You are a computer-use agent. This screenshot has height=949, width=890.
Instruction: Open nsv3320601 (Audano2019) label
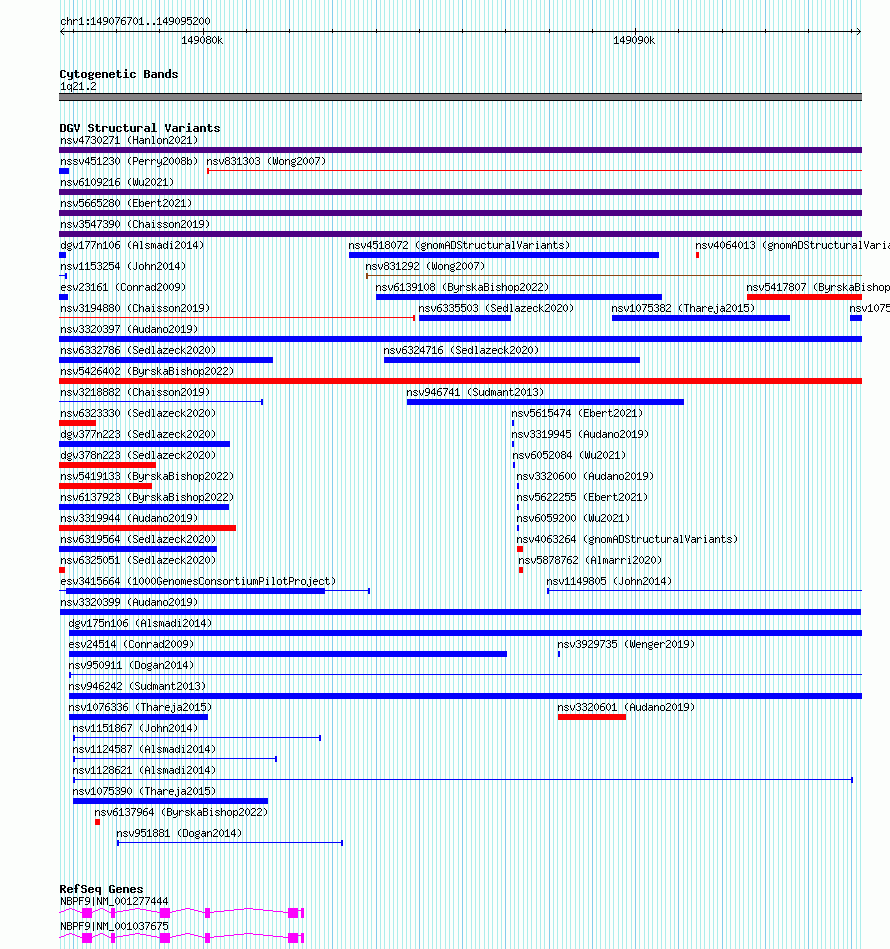click(626, 708)
